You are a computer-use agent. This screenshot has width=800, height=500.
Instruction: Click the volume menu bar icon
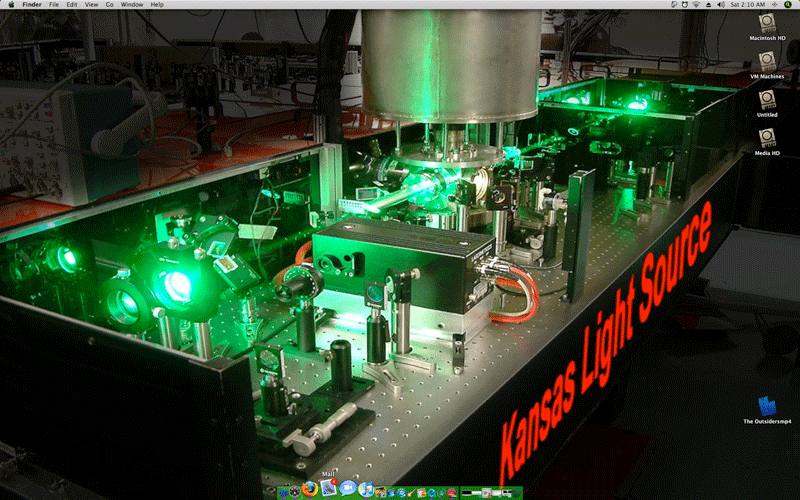point(721,4)
